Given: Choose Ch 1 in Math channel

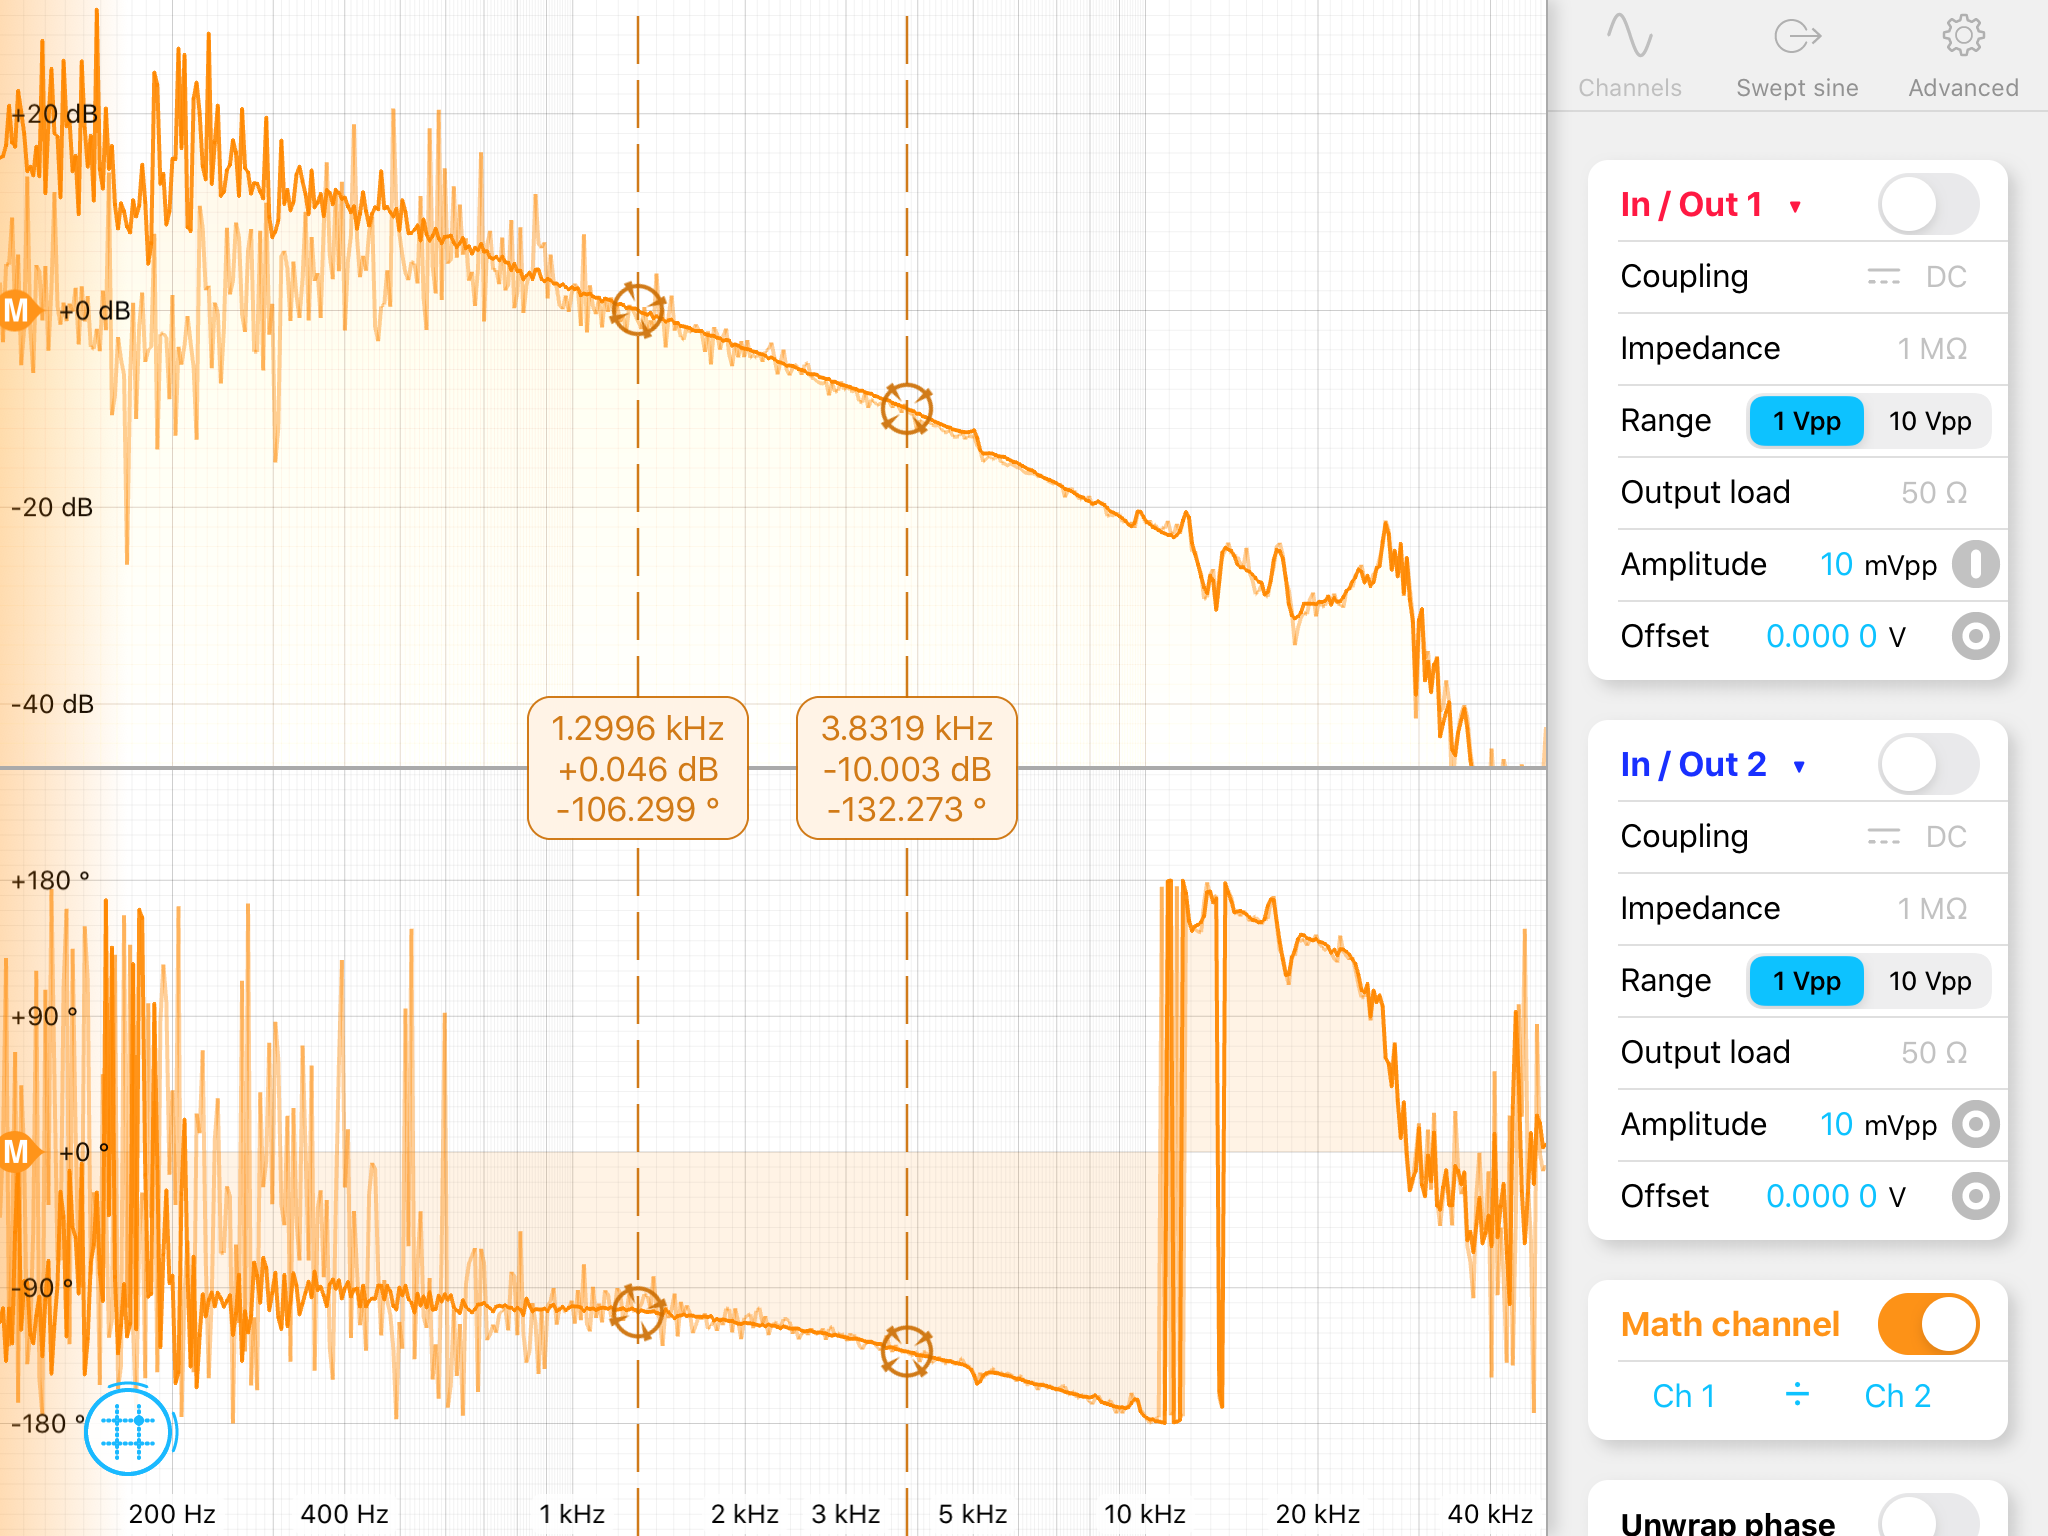Looking at the screenshot, I should point(1684,1395).
